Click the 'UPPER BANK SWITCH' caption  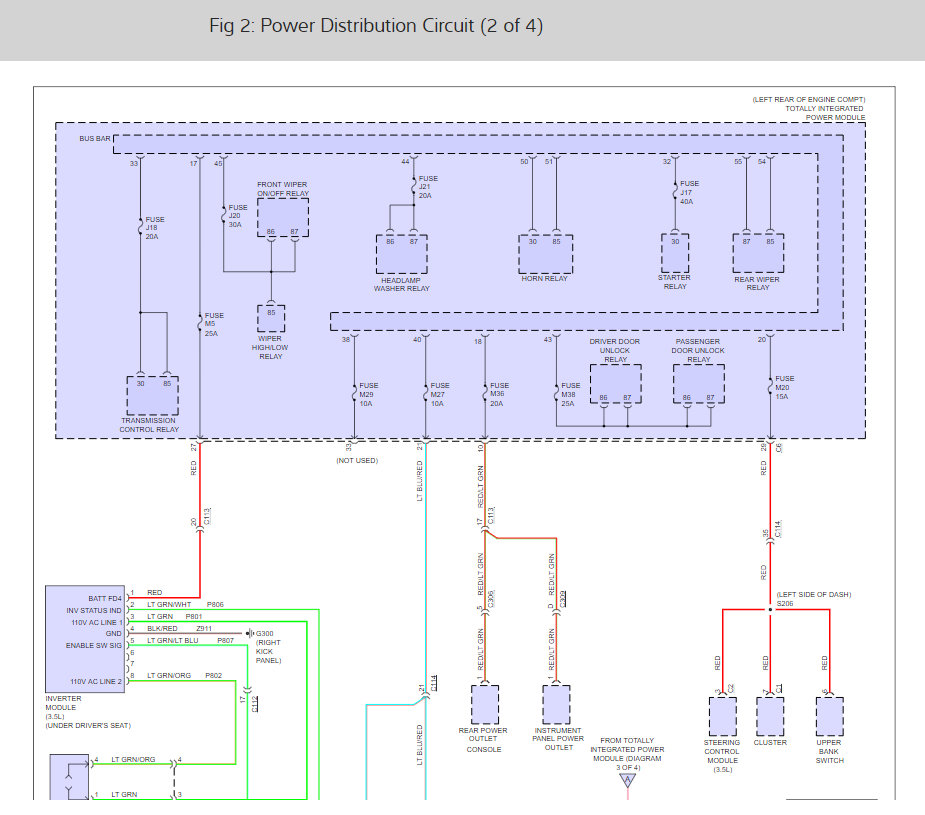tap(829, 751)
